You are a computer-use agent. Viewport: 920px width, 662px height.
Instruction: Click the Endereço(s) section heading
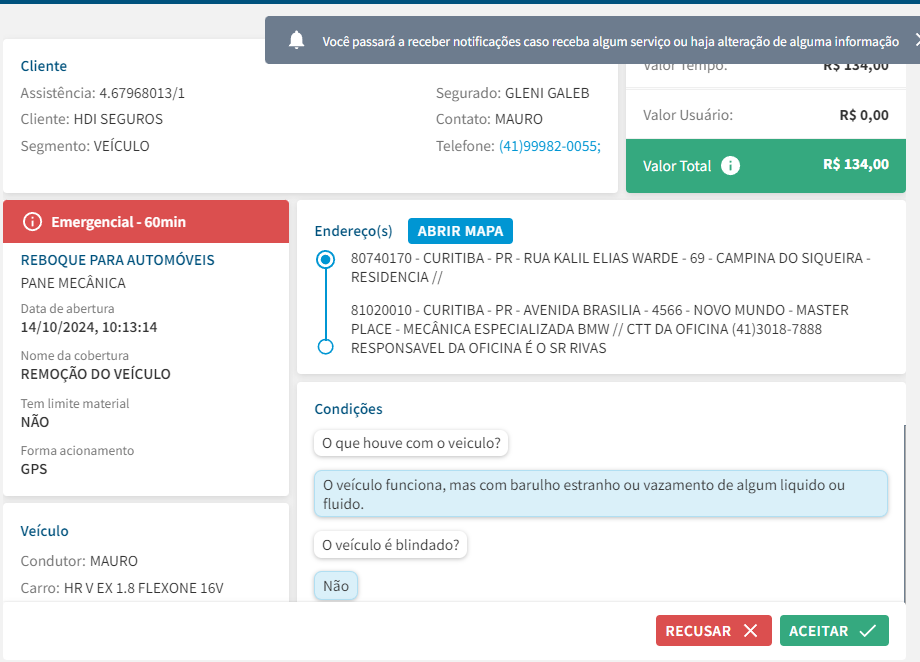(353, 231)
